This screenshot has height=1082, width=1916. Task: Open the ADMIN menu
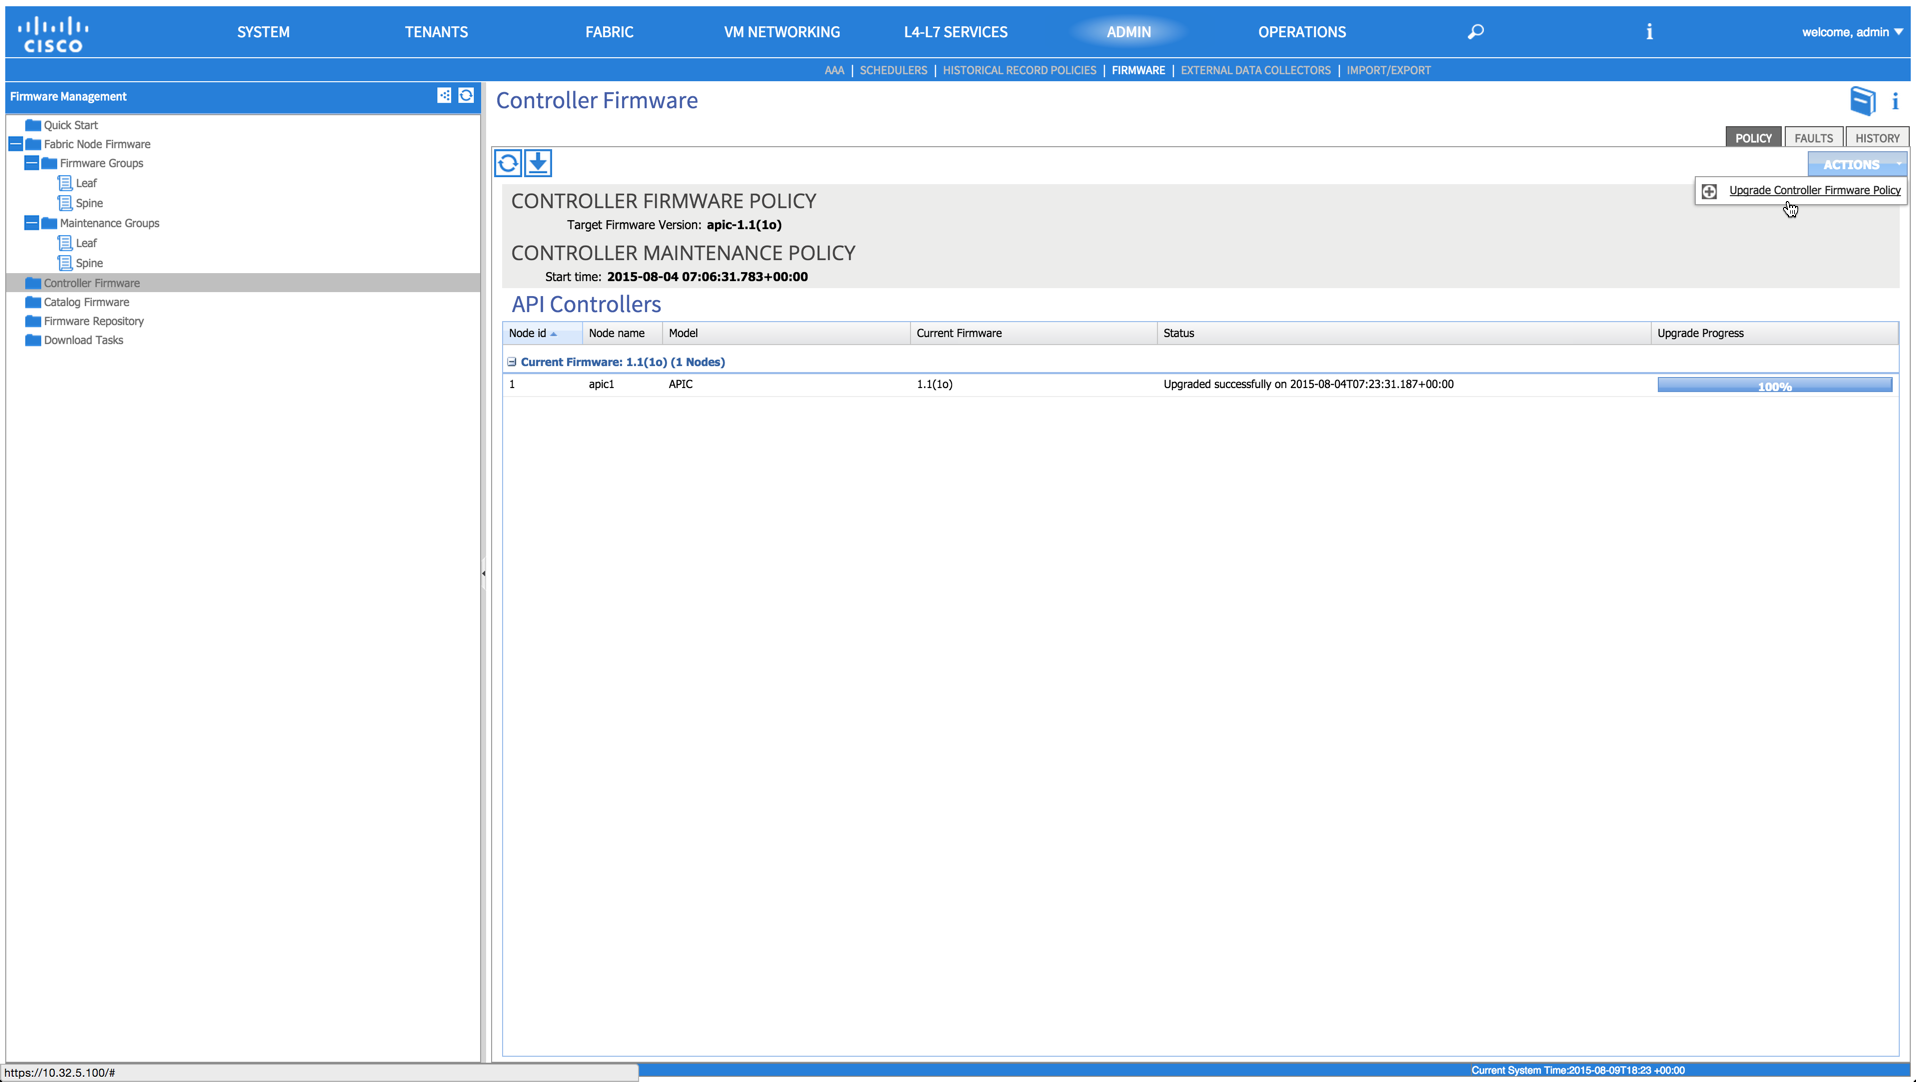tap(1128, 32)
